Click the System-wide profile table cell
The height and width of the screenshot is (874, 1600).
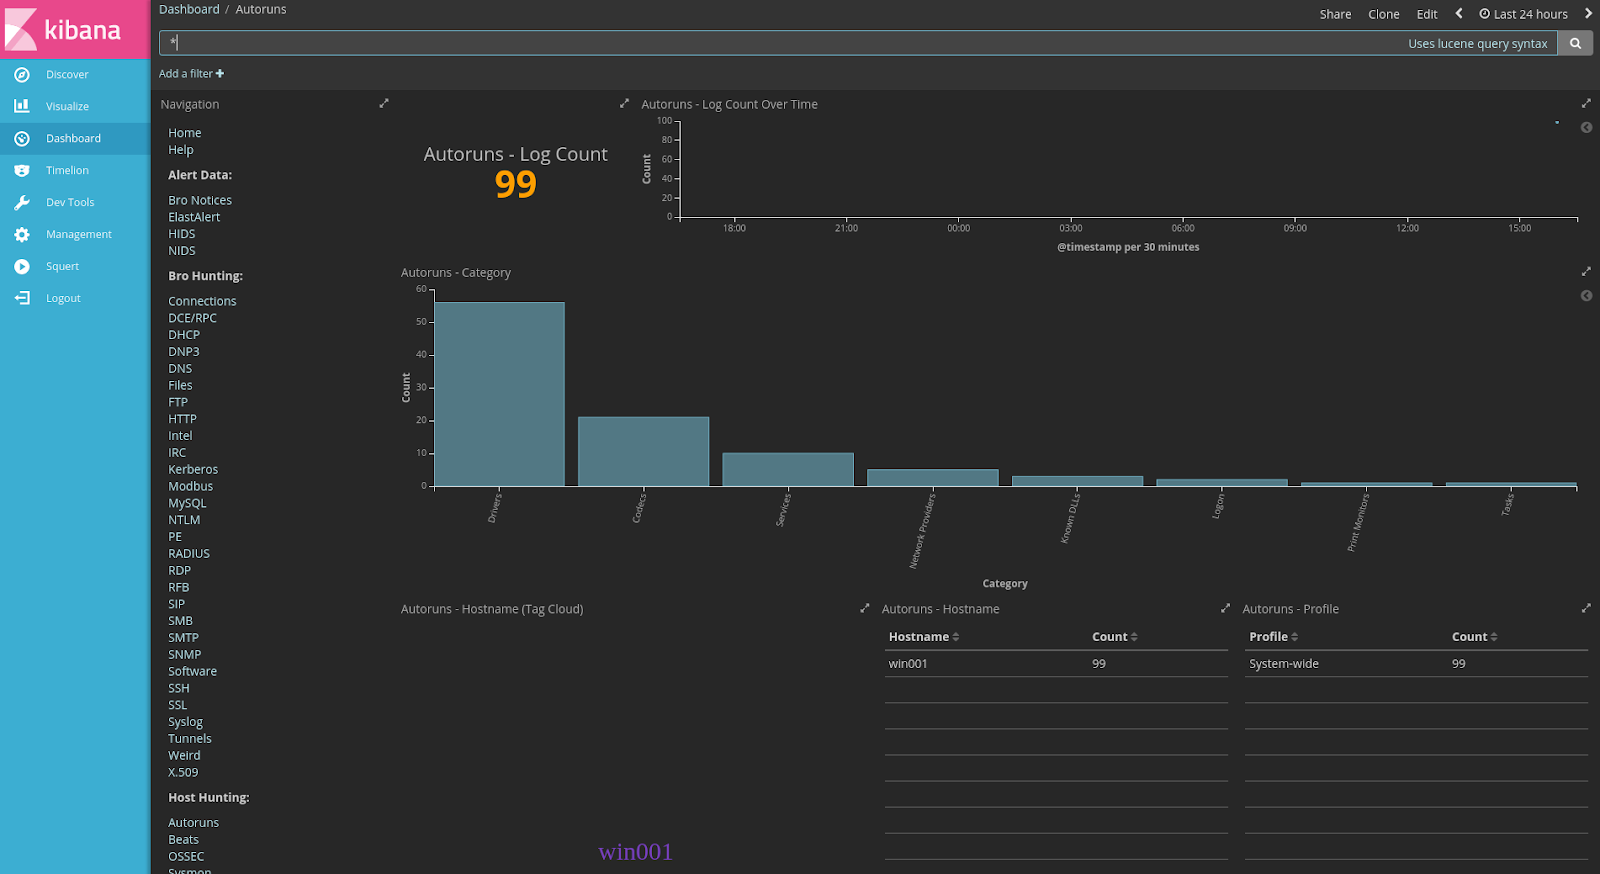(1284, 664)
